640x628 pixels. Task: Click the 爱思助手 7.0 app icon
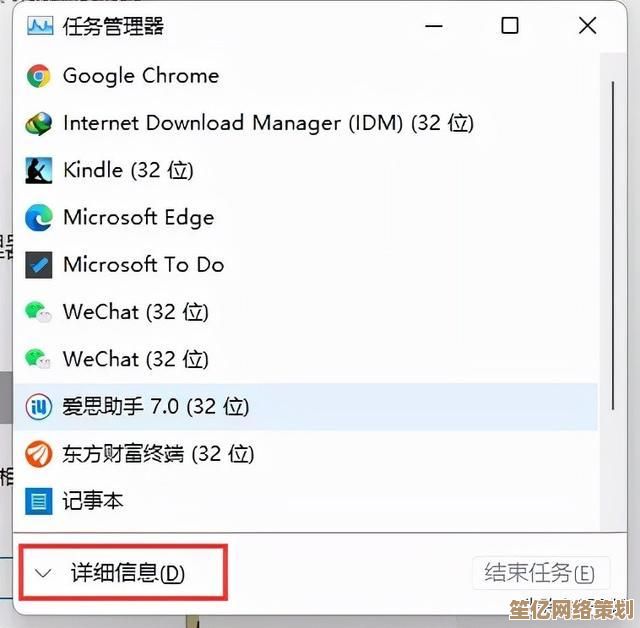[x=39, y=407]
